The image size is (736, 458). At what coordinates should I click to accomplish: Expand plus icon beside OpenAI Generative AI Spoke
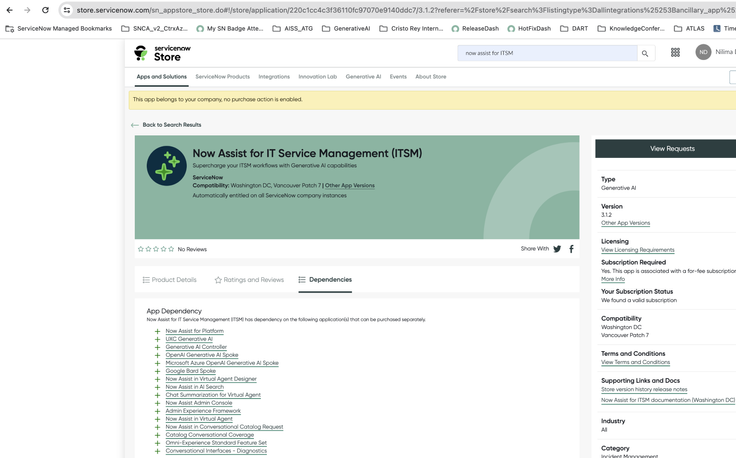pyautogui.click(x=157, y=355)
